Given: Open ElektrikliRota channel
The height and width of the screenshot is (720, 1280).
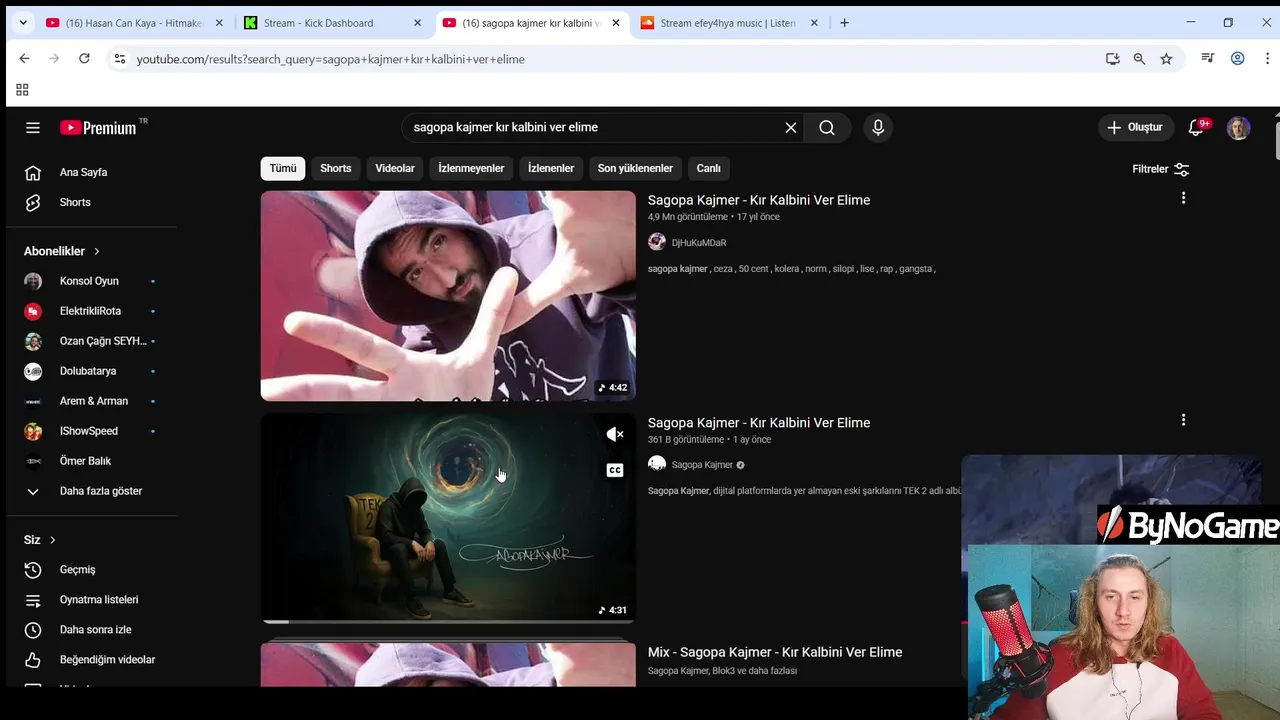Looking at the screenshot, I should coord(92,311).
